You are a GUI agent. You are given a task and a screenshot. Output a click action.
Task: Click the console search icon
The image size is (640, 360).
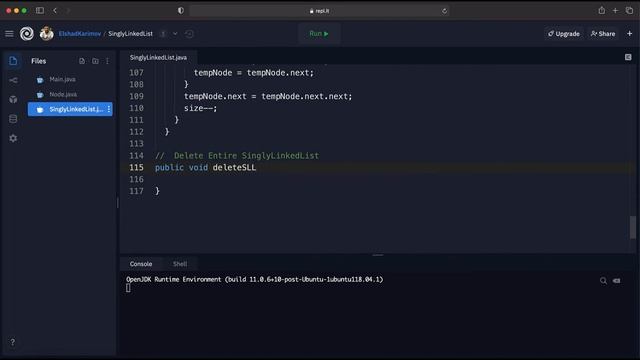pos(603,281)
